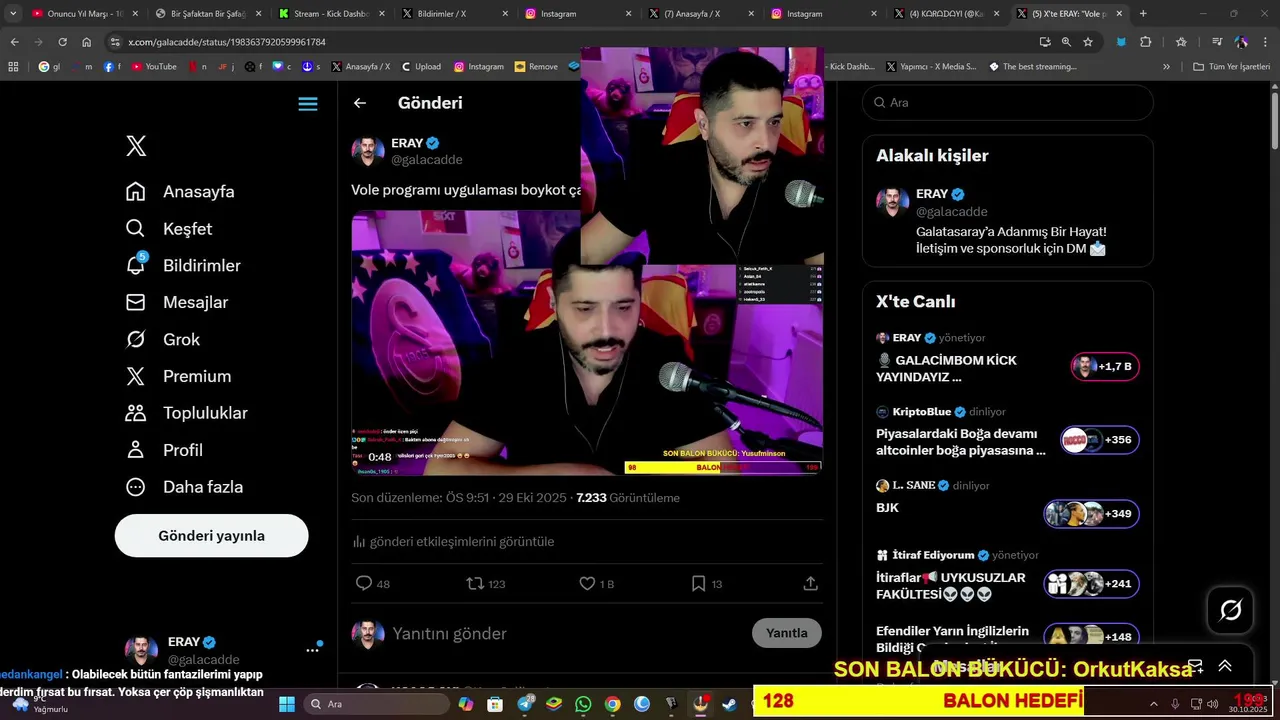Open Windows Start menu
The height and width of the screenshot is (720, 1280).
coord(287,704)
